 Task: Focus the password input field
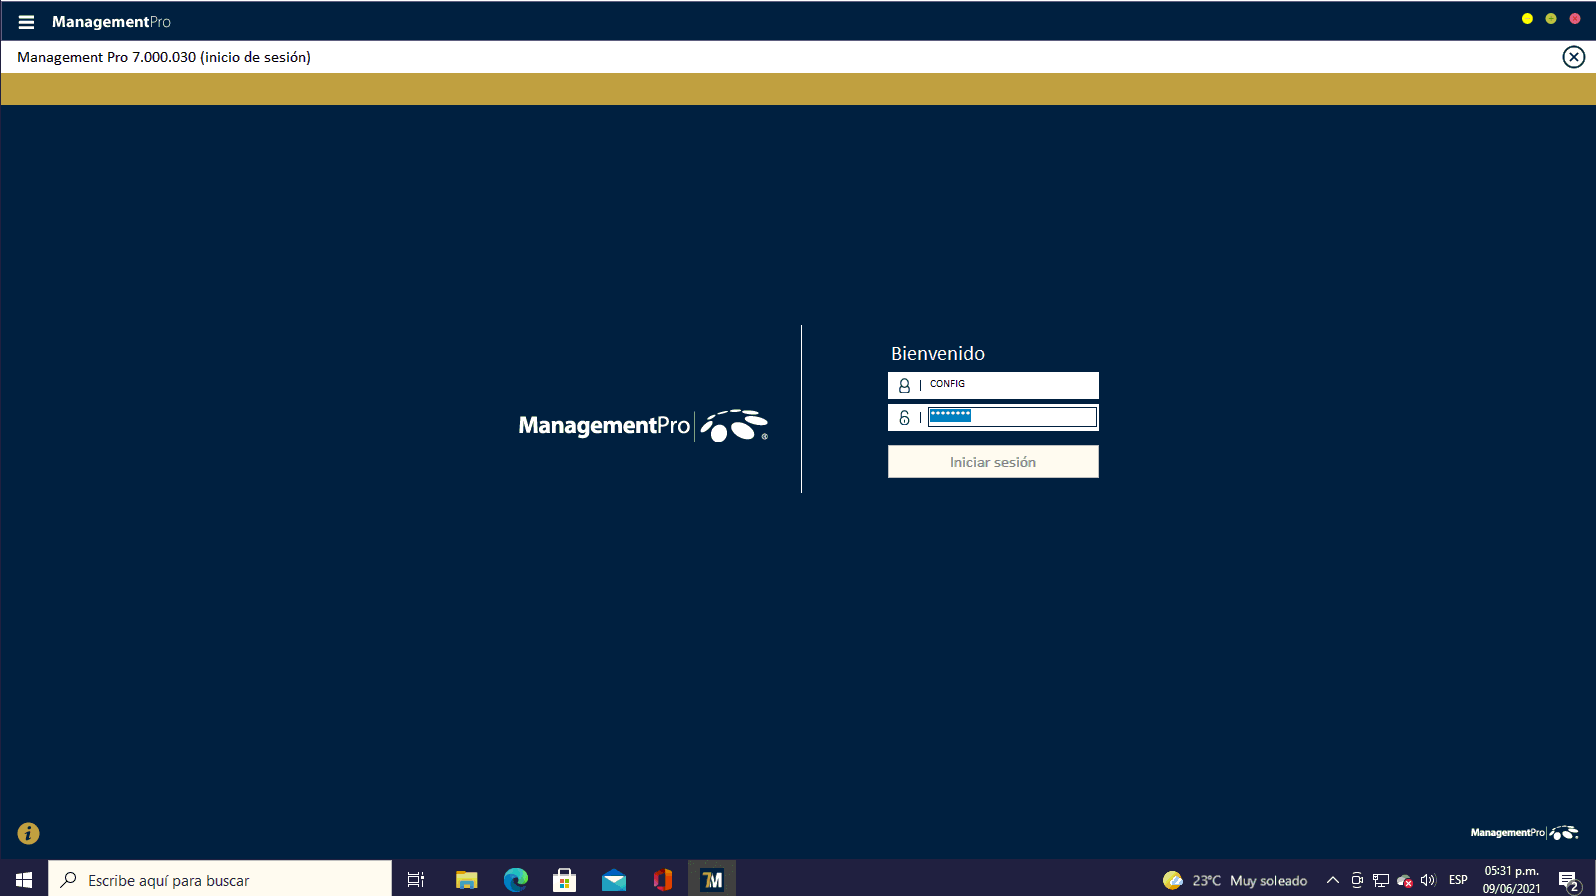click(1011, 417)
